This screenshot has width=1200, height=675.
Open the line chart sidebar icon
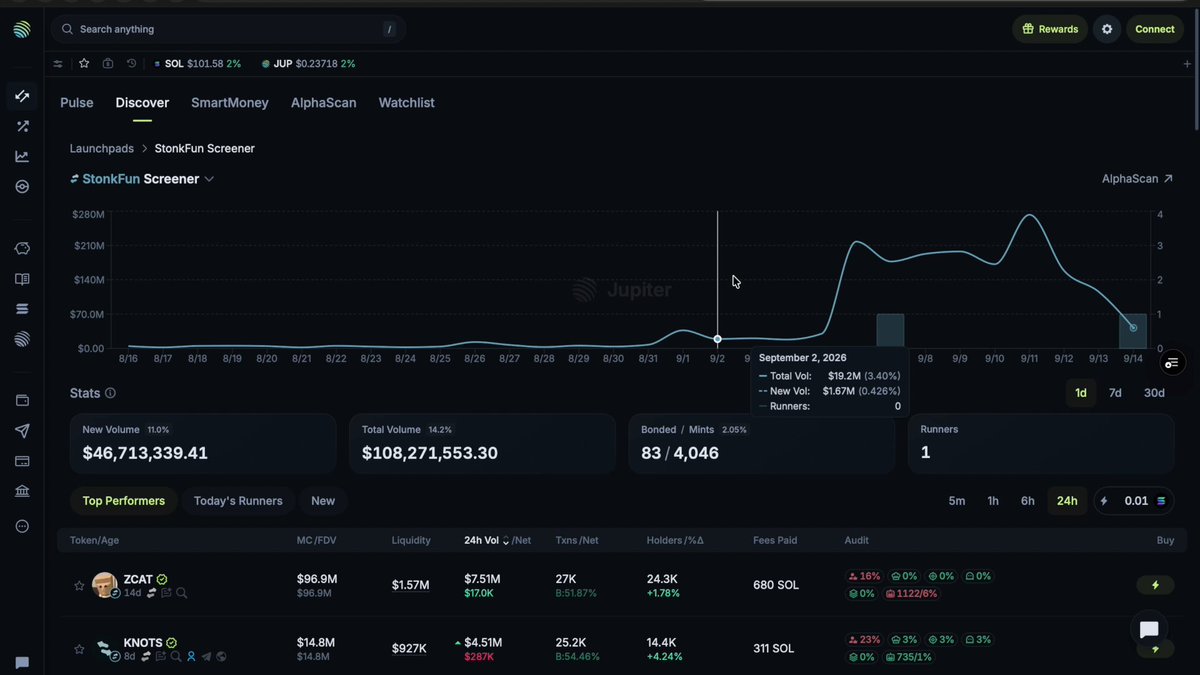pos(22,156)
